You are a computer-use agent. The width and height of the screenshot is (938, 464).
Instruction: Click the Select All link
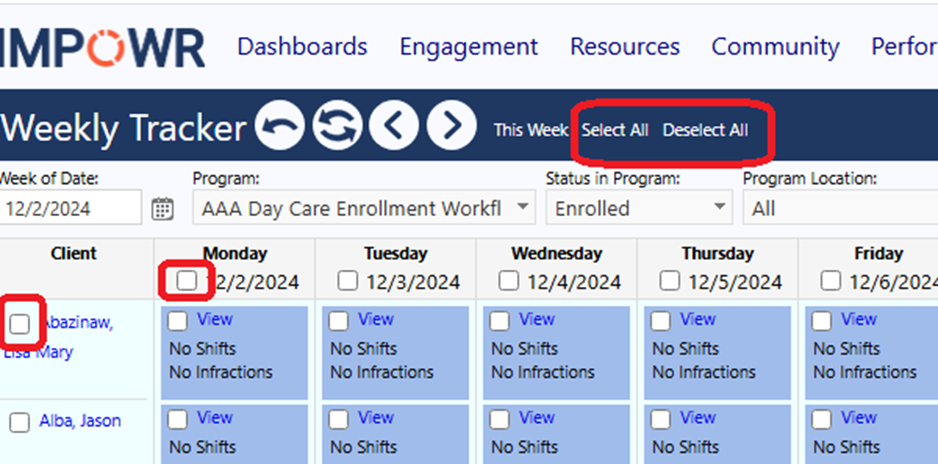tap(615, 130)
